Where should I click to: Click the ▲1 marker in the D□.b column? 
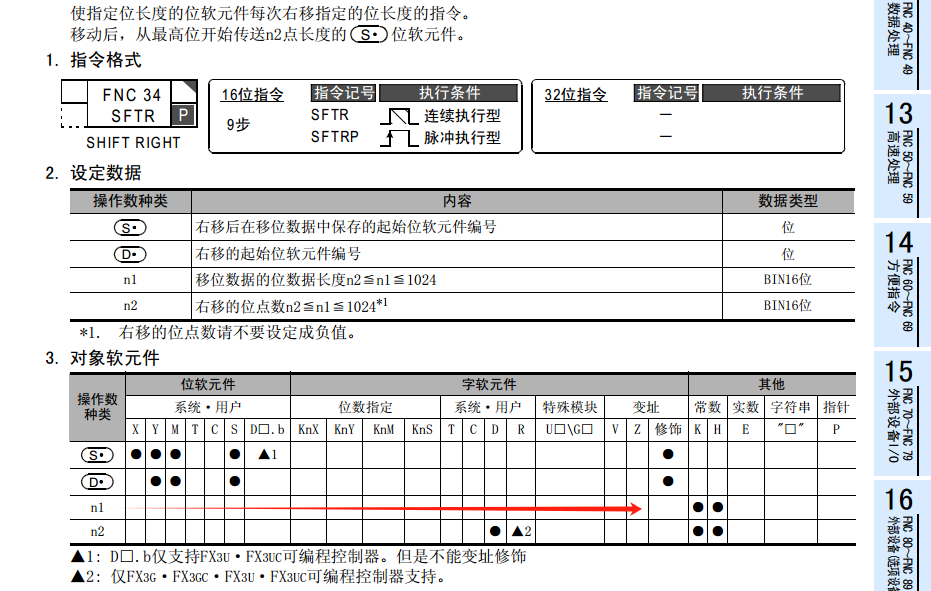[x=266, y=454]
